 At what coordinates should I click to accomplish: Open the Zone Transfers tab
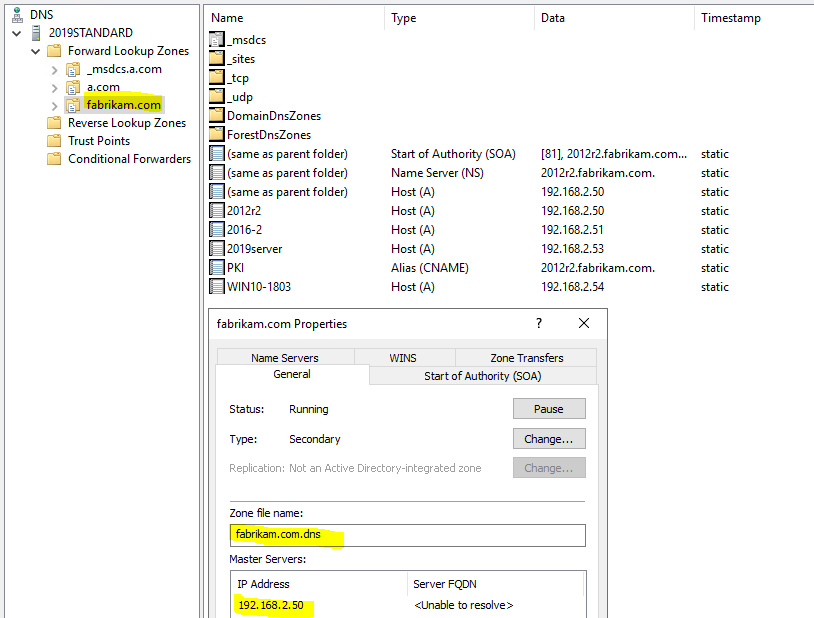click(526, 357)
